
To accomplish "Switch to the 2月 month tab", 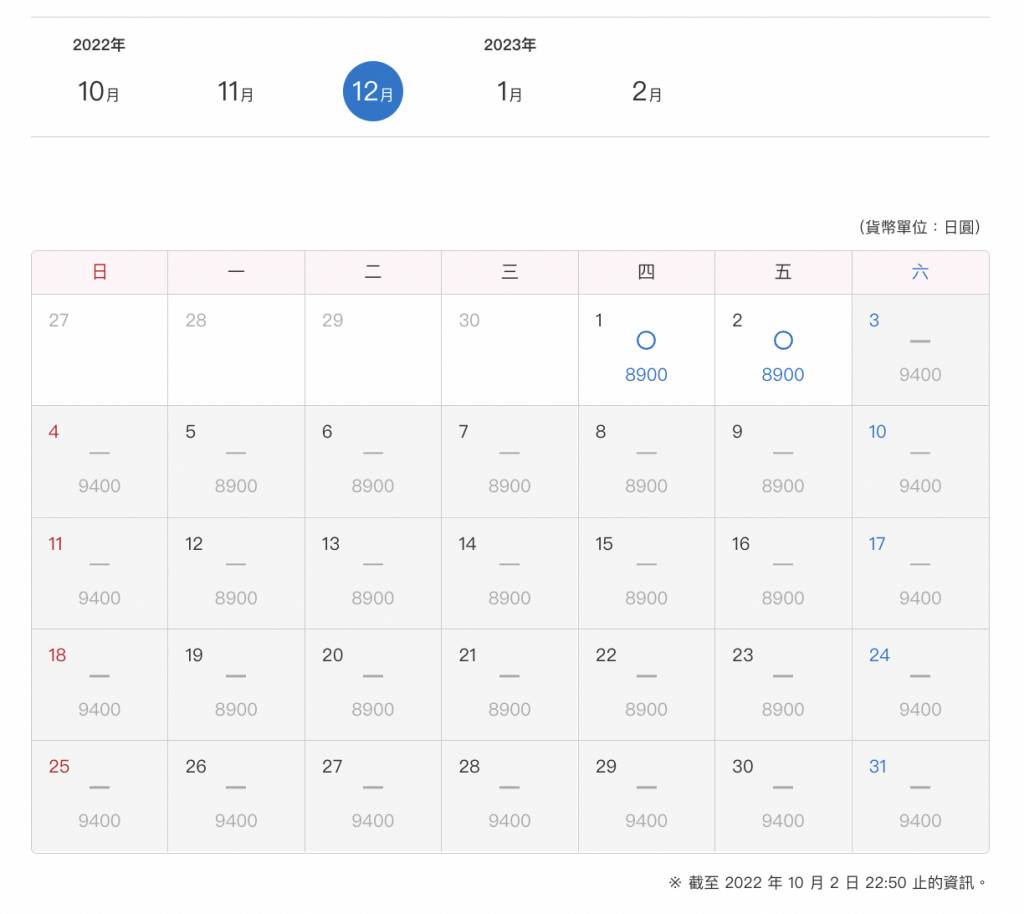I will pos(647,92).
